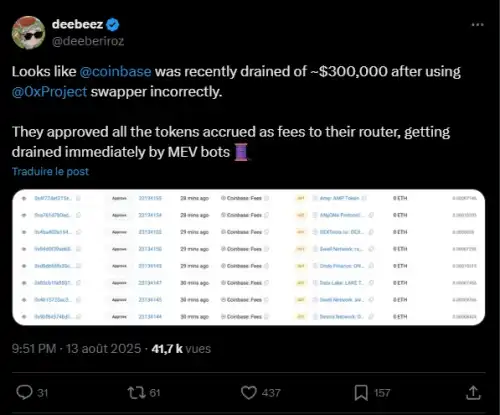Open the share upload icon
This screenshot has width=500, height=415.
tap(473, 393)
